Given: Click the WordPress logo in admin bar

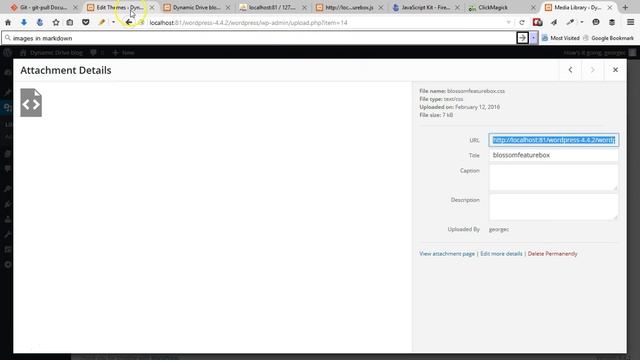Looking at the screenshot, I should click(x=7, y=53).
